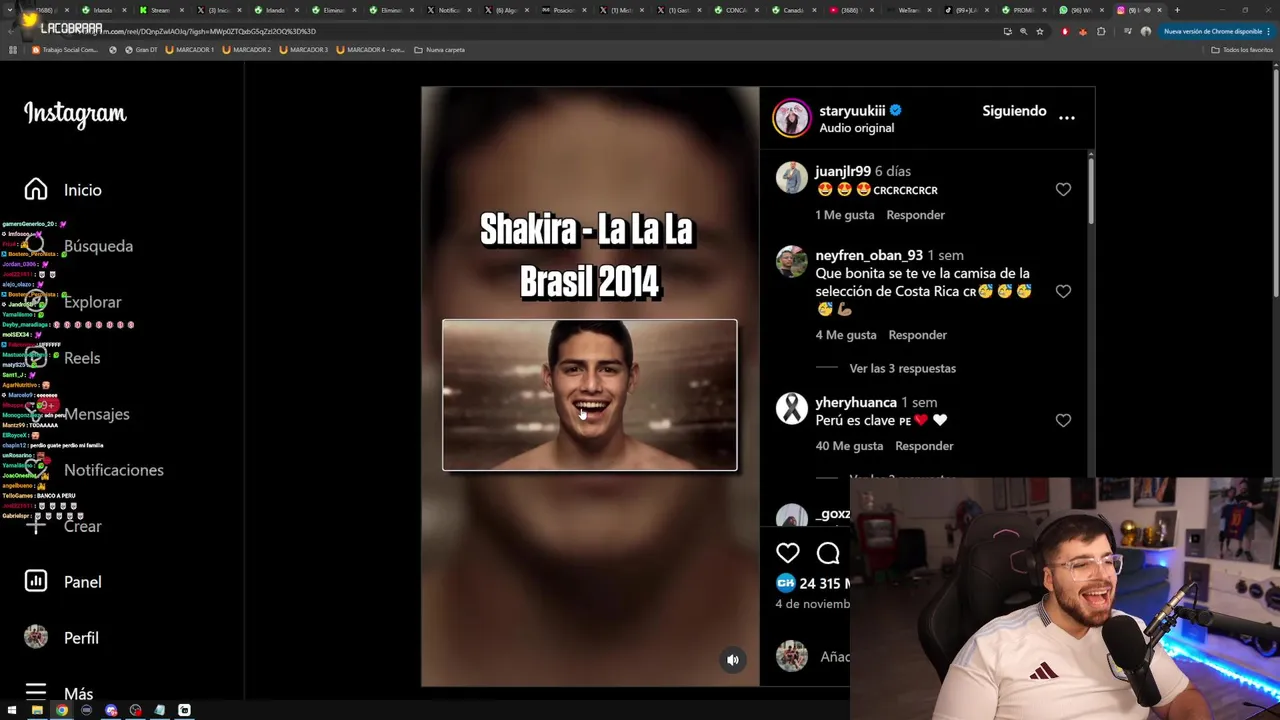
Task: Open the post's three-dot options menu
Action: [x=1067, y=117]
